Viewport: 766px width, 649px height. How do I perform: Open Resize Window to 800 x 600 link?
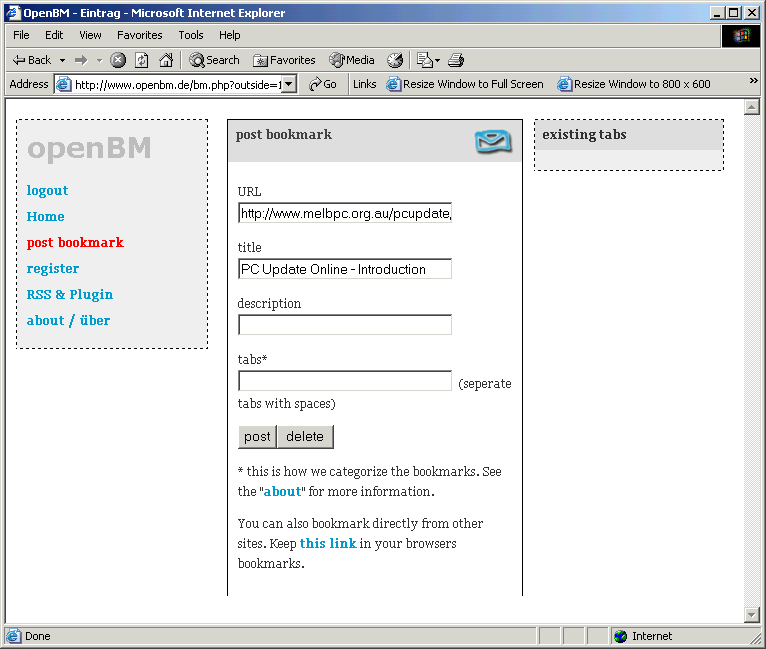[634, 84]
